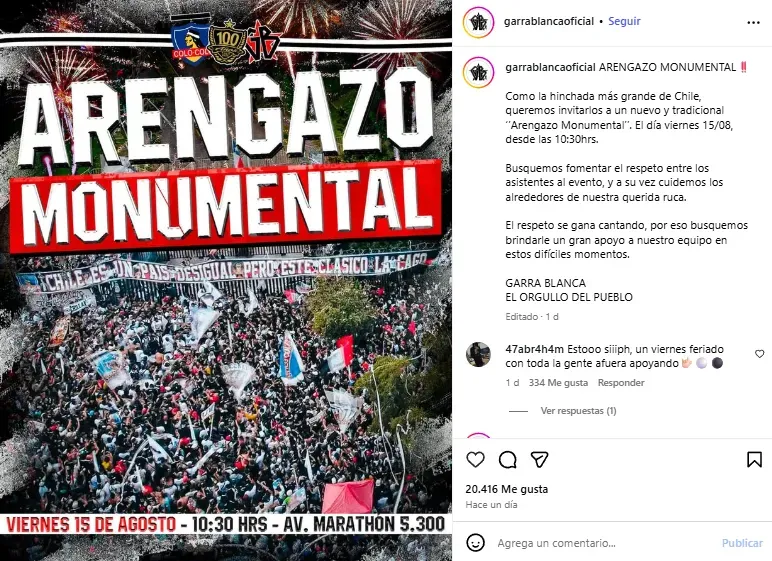The height and width of the screenshot is (561, 772).
Task: Expand replies with Ver respuestas (1)
Action: click(578, 411)
